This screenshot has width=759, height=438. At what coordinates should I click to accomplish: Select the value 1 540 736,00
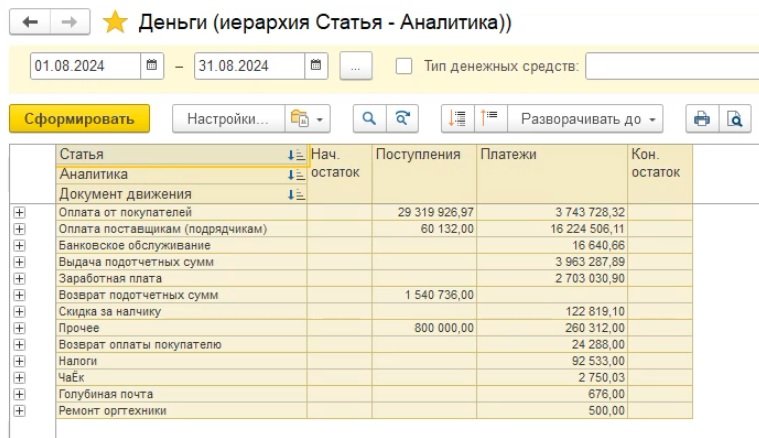[x=439, y=295]
